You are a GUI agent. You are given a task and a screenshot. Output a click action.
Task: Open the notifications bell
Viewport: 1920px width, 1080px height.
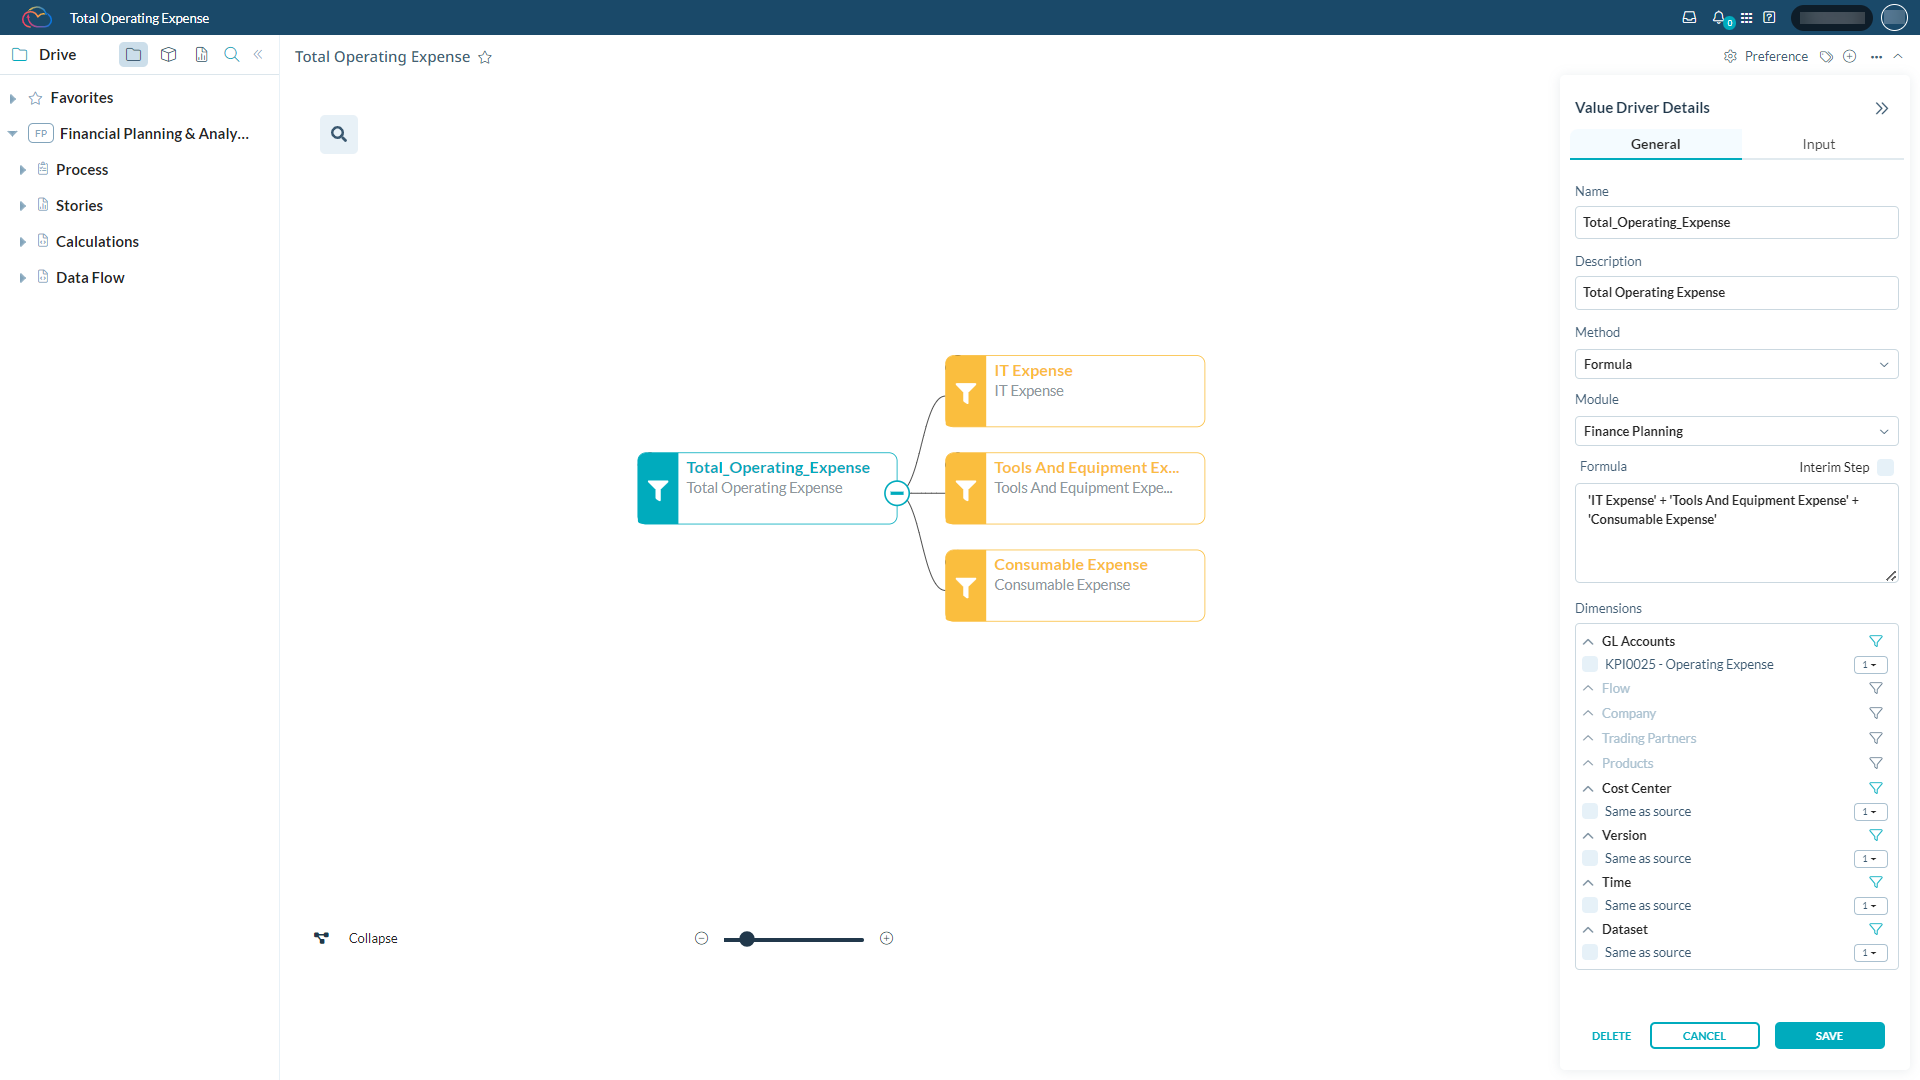coord(1718,17)
